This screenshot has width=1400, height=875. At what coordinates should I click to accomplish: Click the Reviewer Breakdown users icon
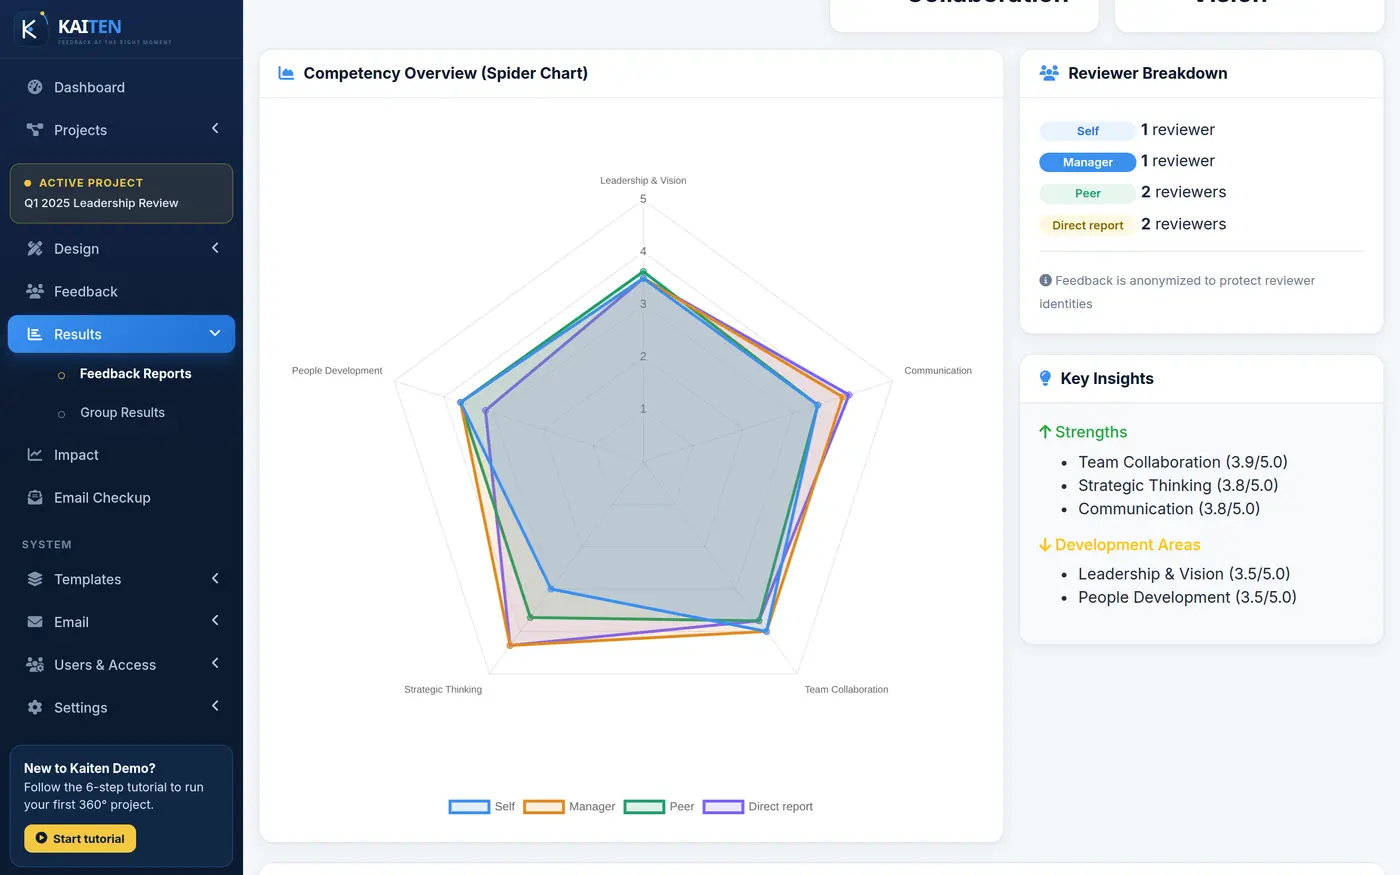point(1049,73)
